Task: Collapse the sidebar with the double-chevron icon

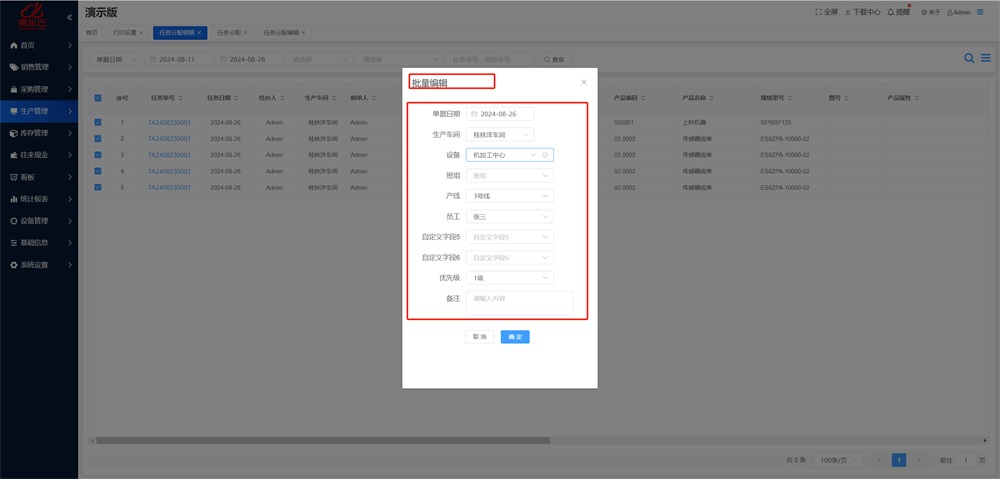Action: point(70,17)
